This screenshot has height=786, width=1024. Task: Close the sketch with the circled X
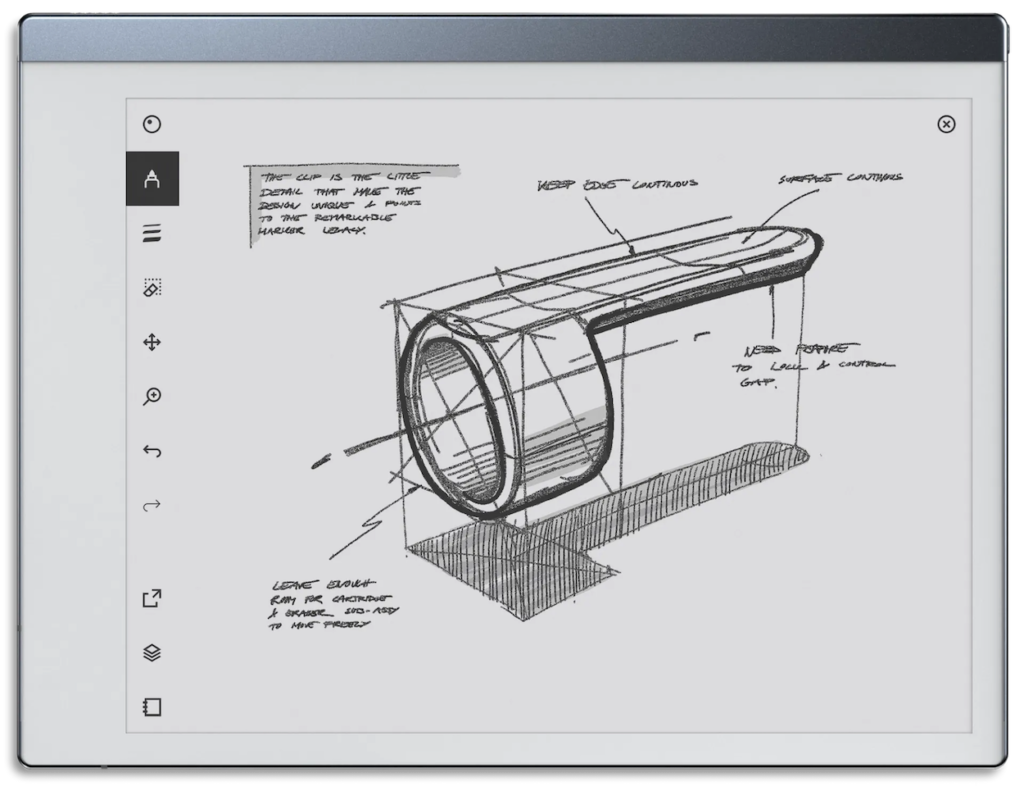coord(944,124)
